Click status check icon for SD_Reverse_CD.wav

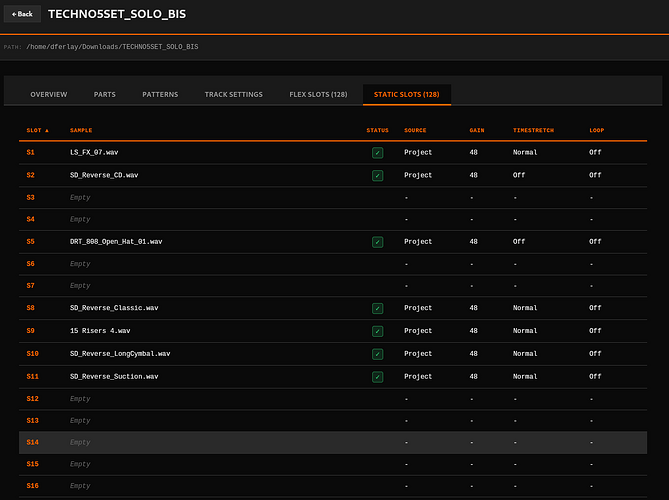[378, 175]
